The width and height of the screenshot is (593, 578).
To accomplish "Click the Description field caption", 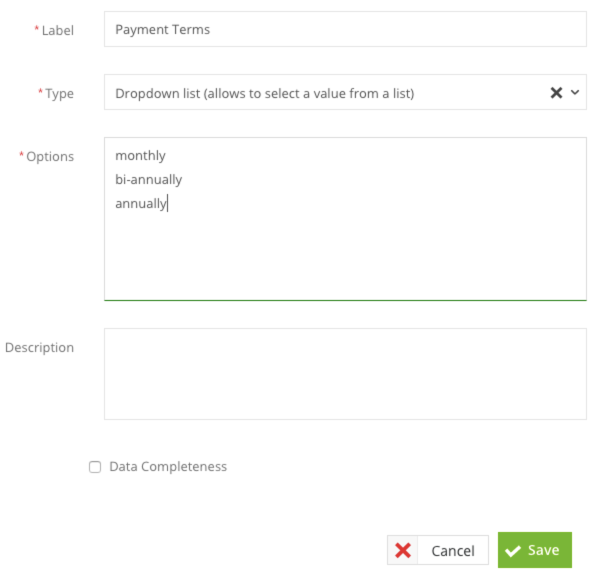I will 39,347.
